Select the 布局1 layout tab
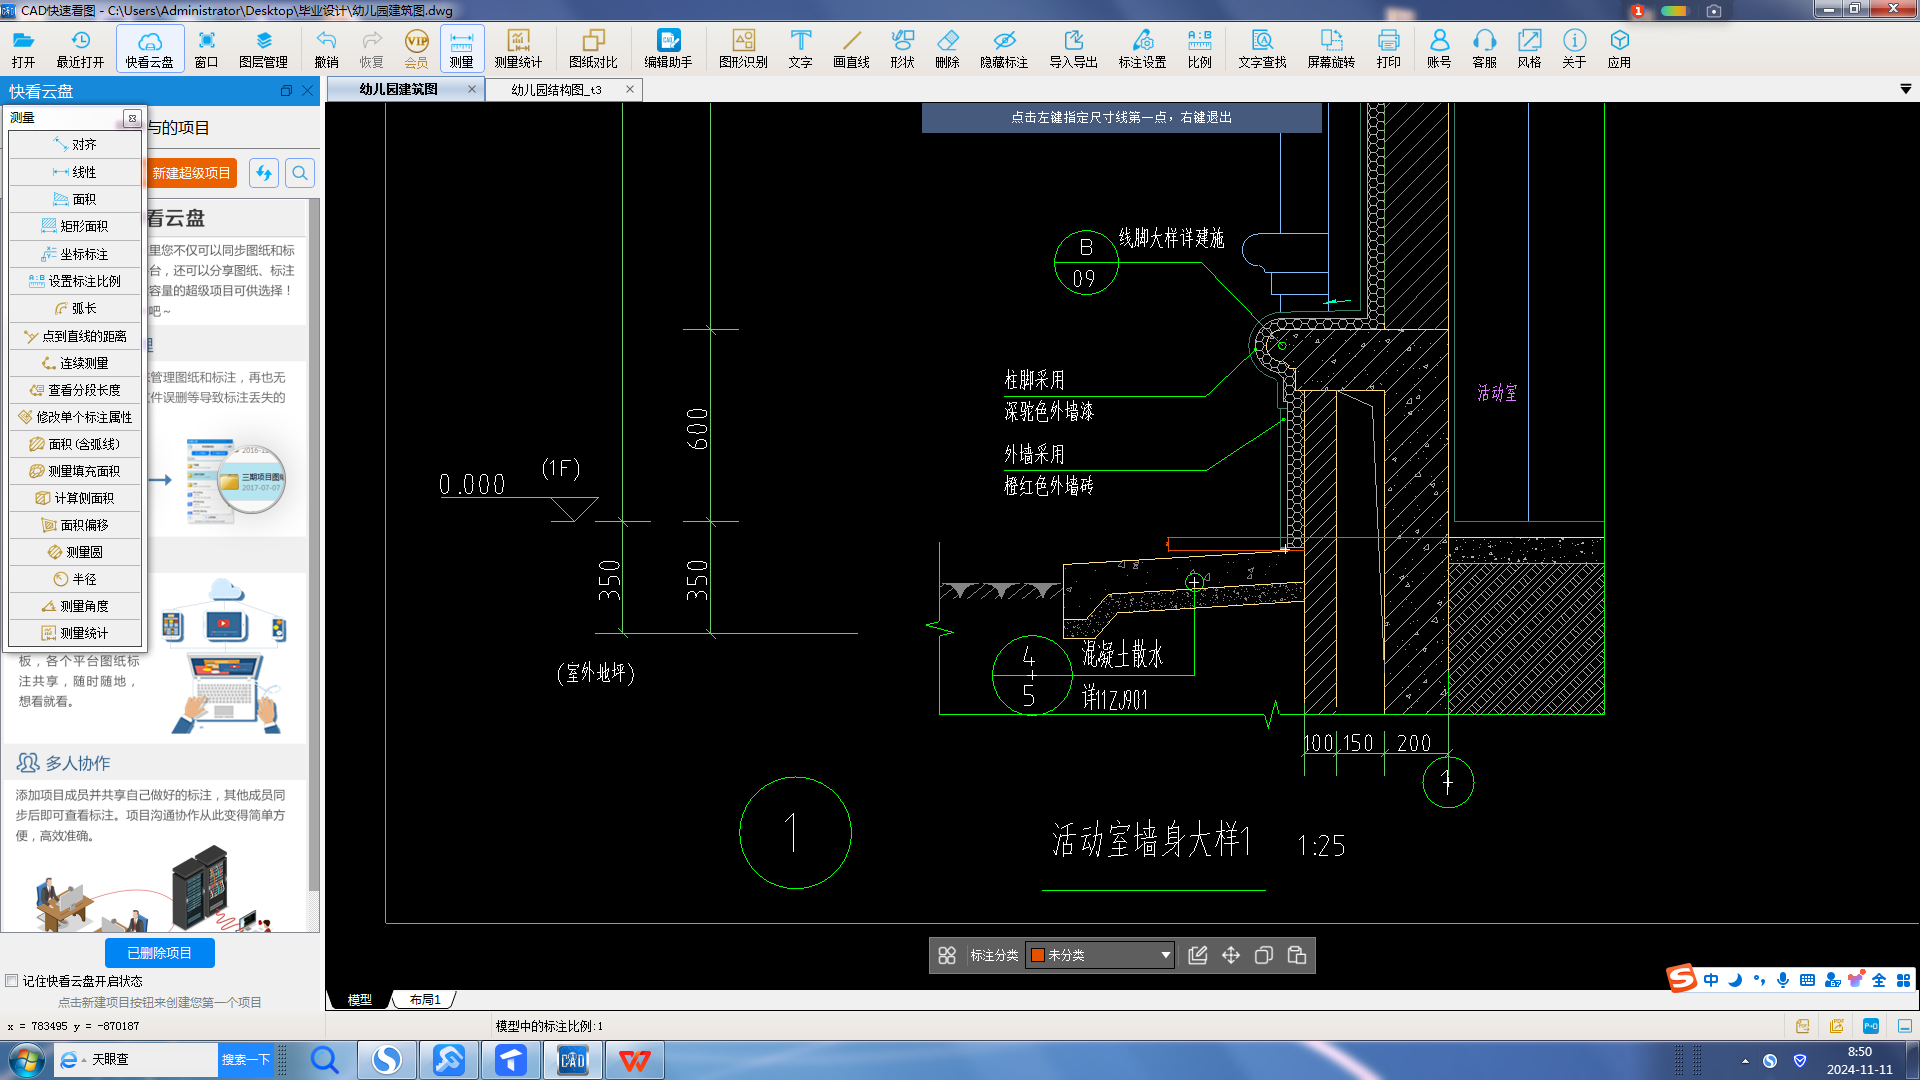Viewport: 1920px width, 1080px height. (x=425, y=1000)
